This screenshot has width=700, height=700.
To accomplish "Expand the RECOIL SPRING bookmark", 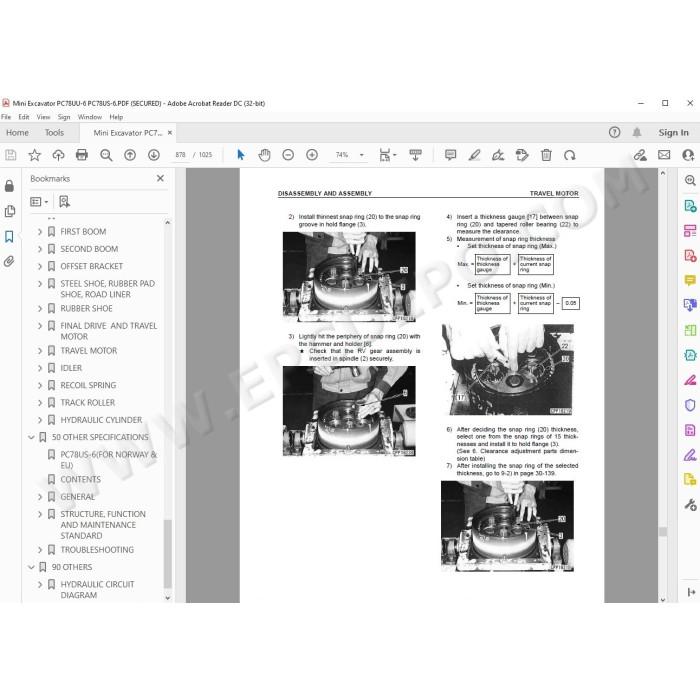I will tap(40, 385).
